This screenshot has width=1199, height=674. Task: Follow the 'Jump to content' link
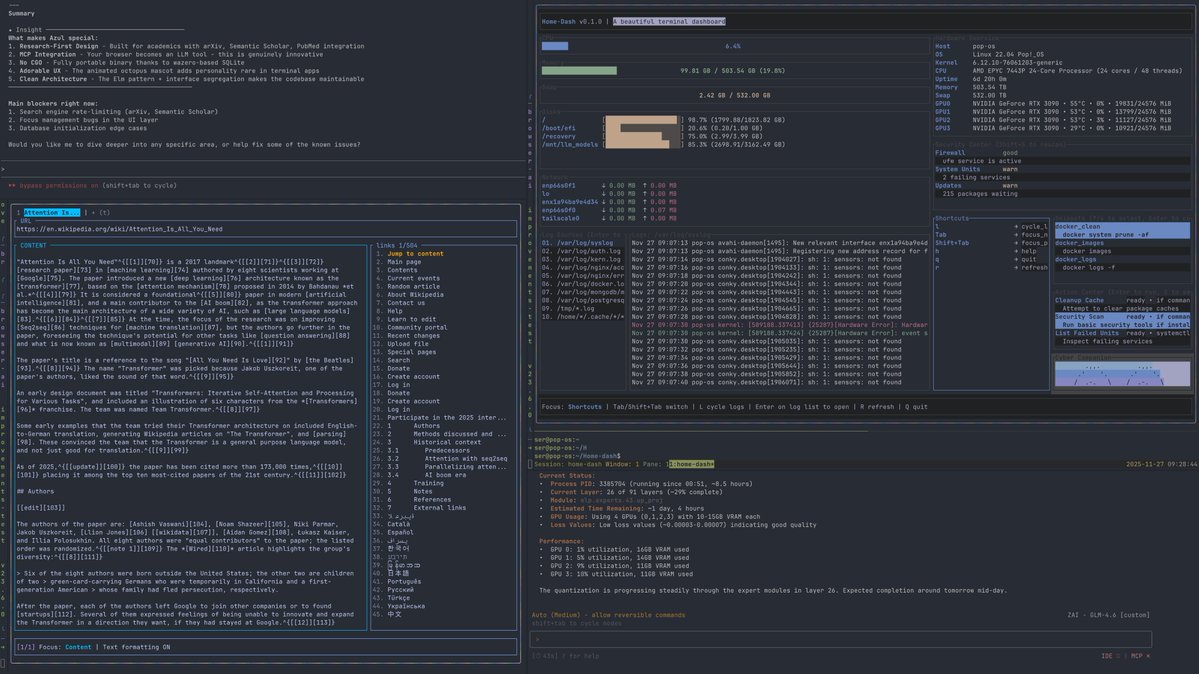415,254
